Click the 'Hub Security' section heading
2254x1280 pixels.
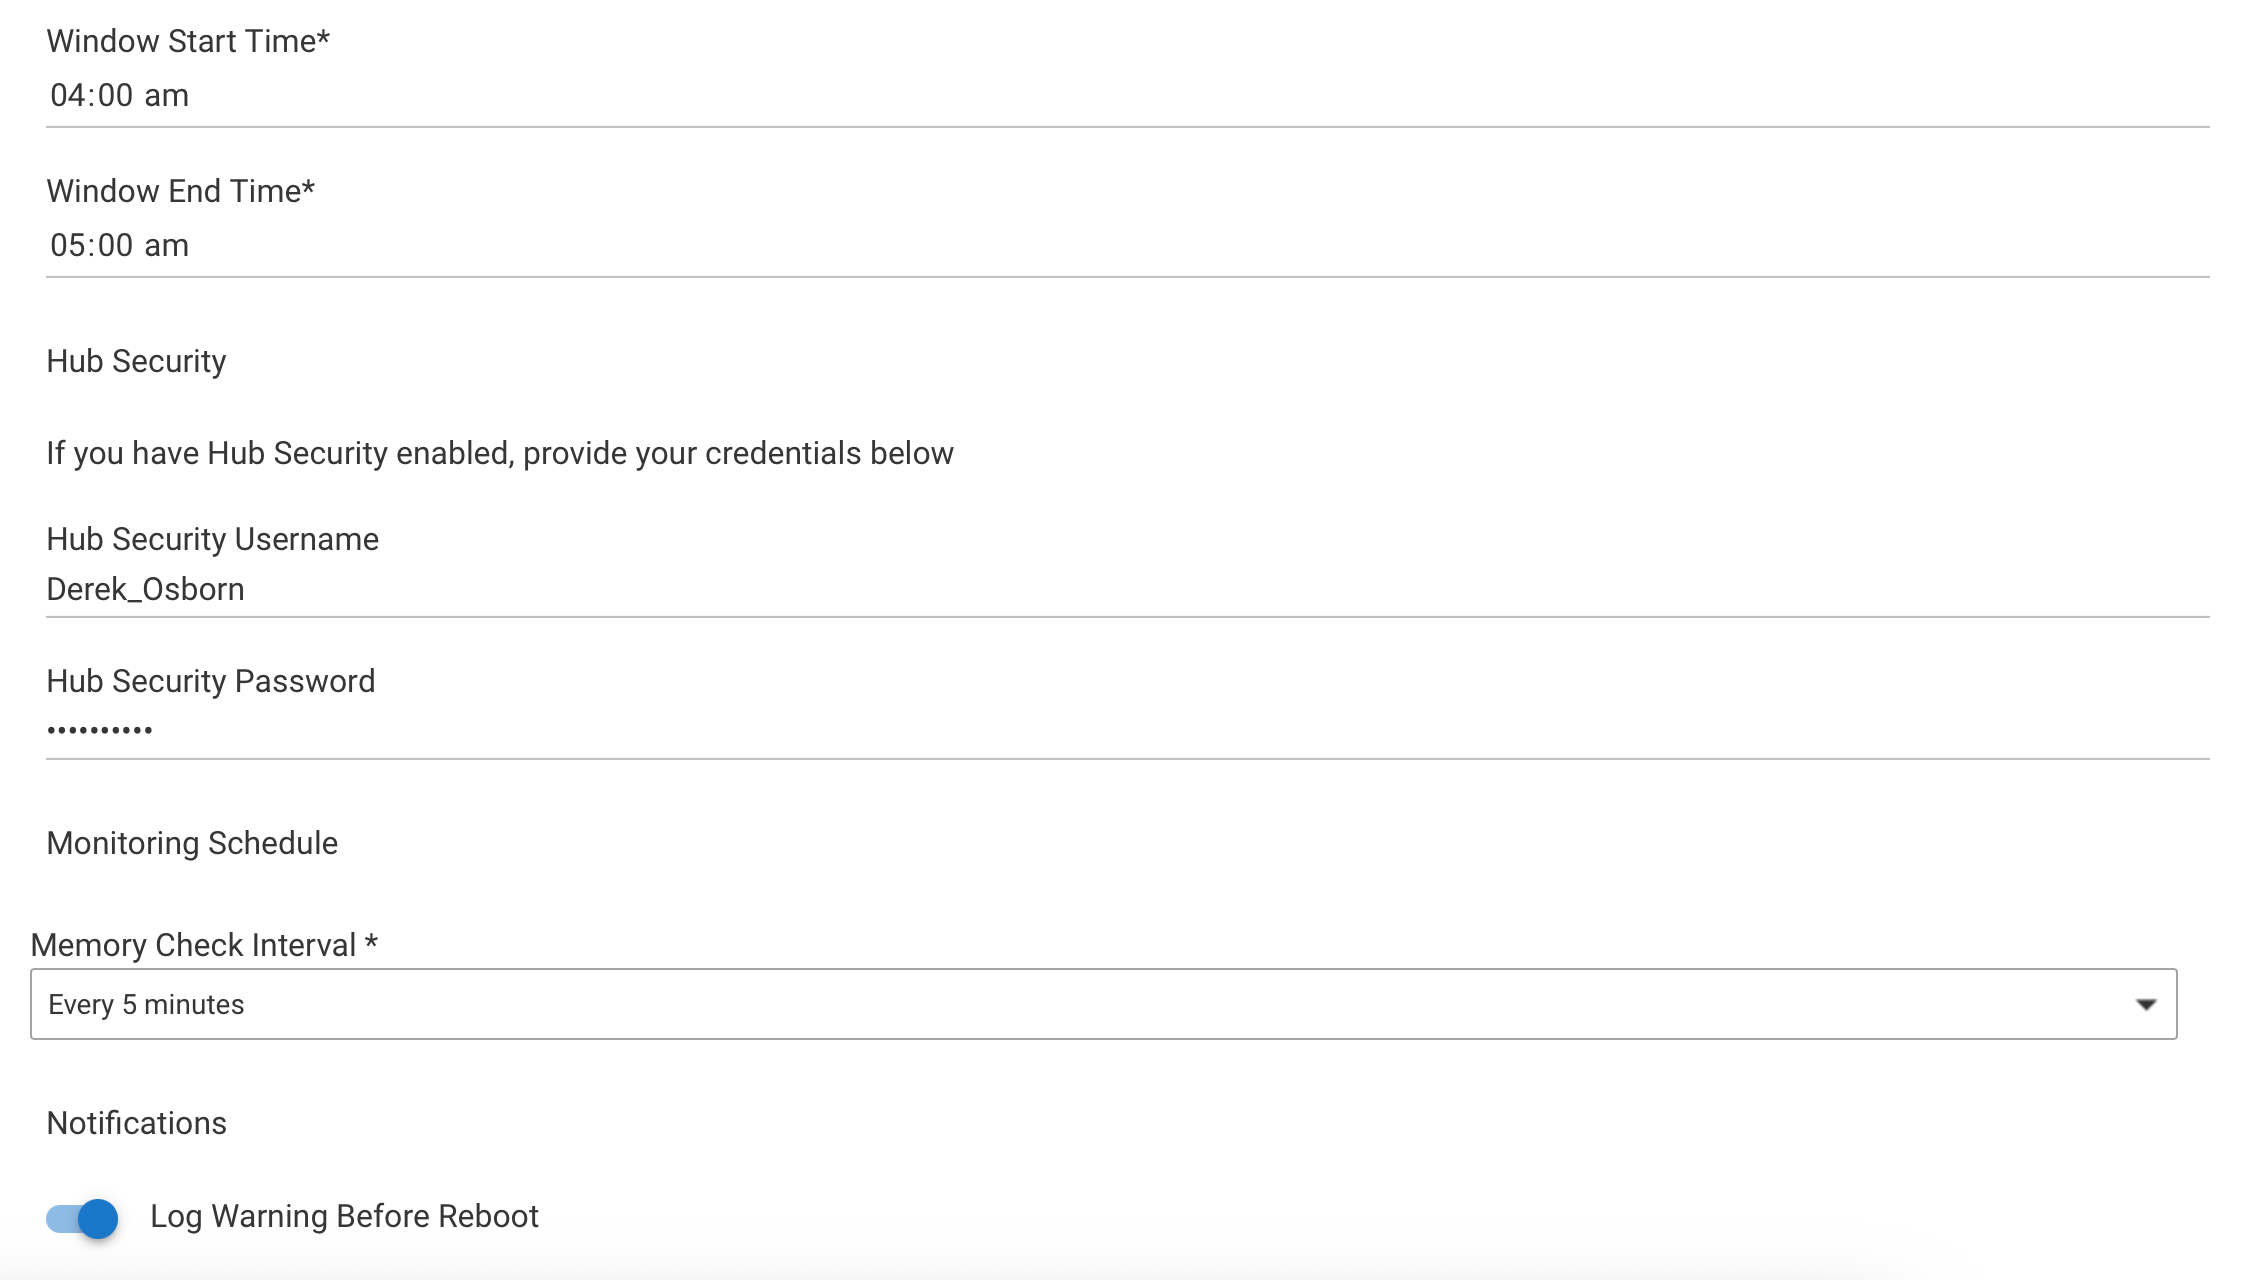136,361
